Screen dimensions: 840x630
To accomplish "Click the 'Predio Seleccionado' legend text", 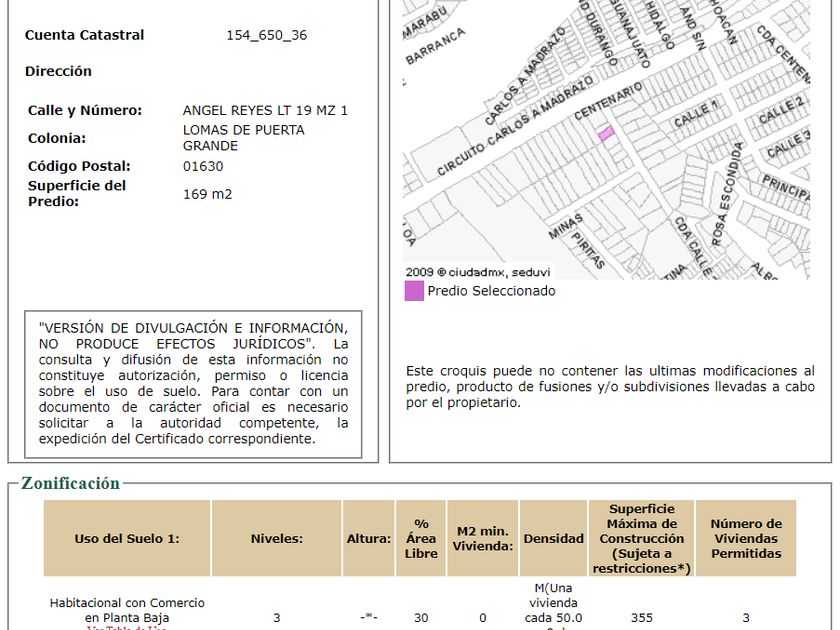I will [491, 291].
